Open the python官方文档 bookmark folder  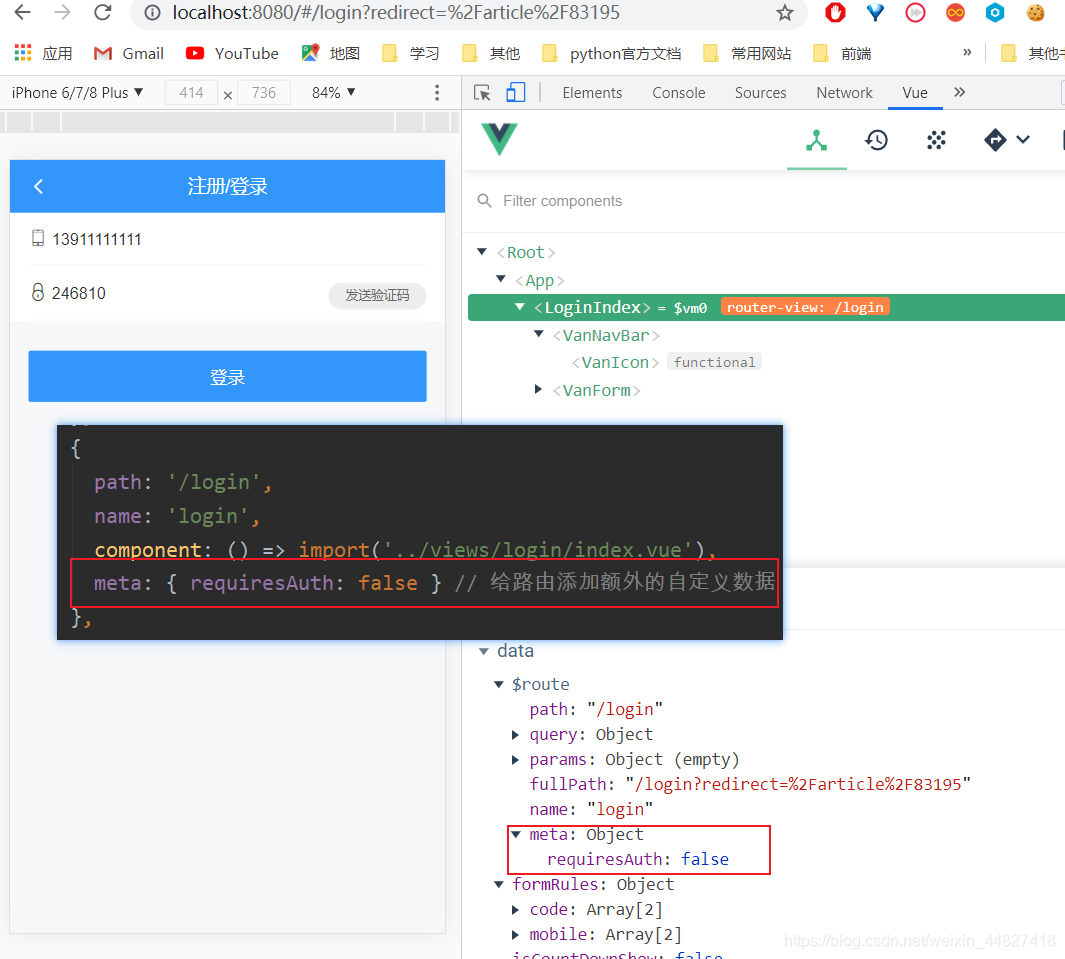tap(612, 54)
